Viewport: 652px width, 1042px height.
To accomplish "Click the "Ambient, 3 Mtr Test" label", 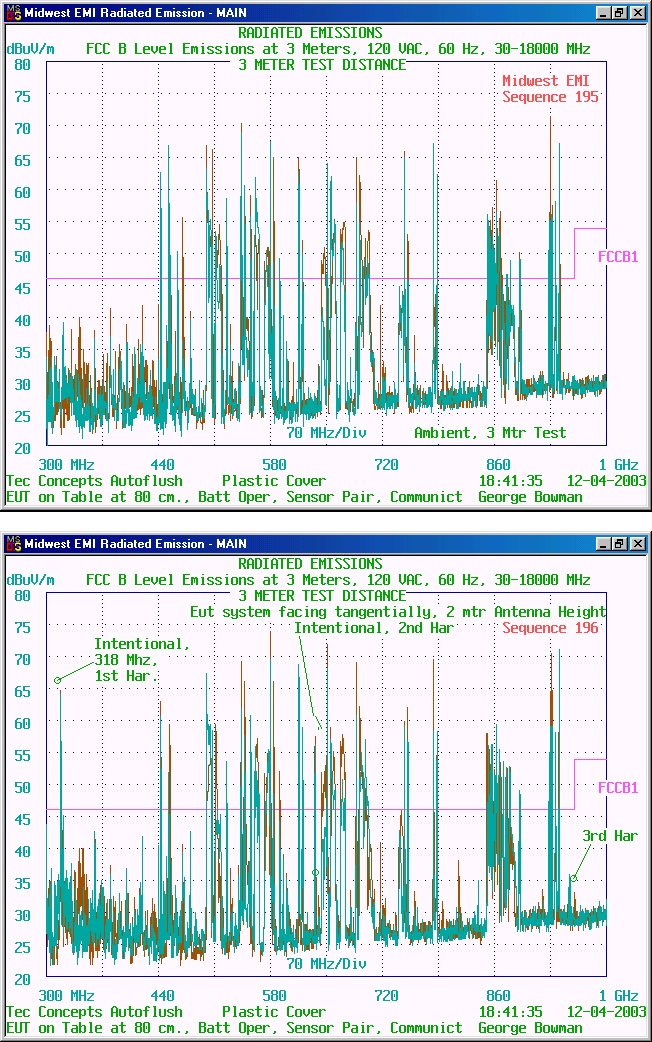I will pos(490,433).
